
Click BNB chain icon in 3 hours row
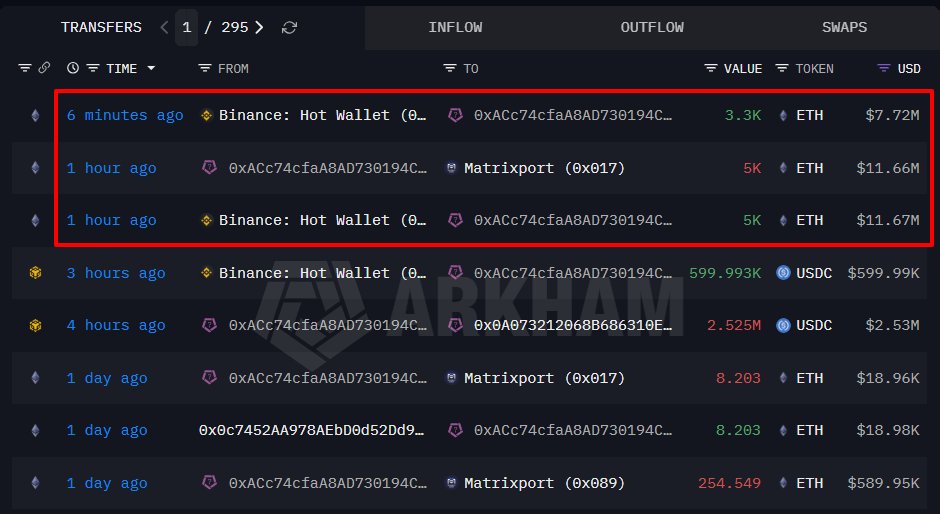(x=35, y=273)
